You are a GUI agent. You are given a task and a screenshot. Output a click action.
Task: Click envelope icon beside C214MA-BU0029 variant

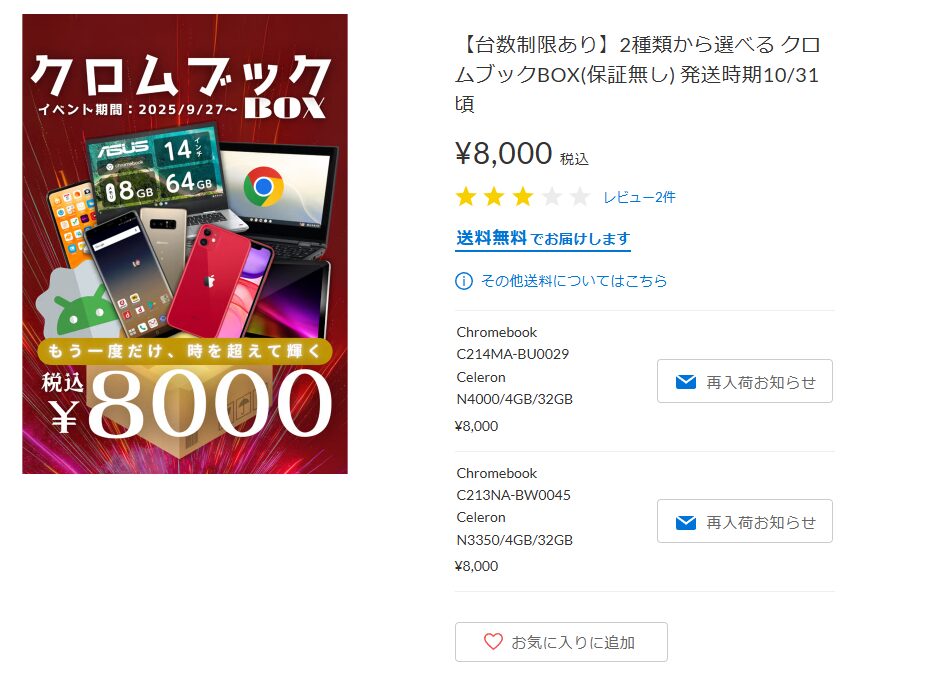[x=685, y=382]
